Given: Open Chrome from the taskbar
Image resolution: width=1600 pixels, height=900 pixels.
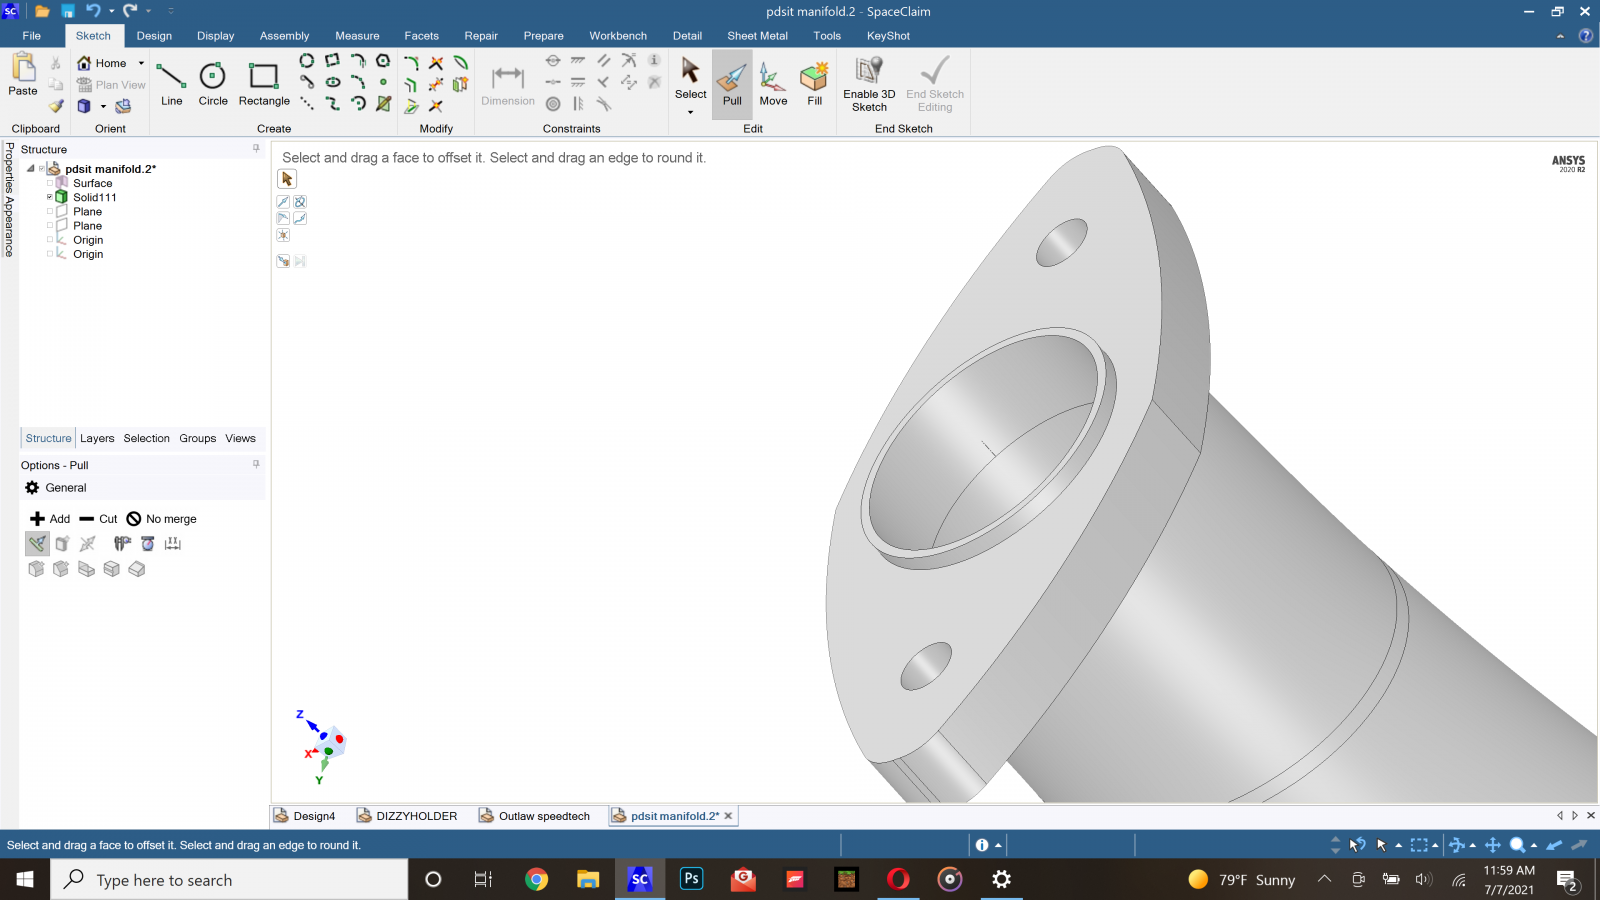Looking at the screenshot, I should [x=537, y=879].
